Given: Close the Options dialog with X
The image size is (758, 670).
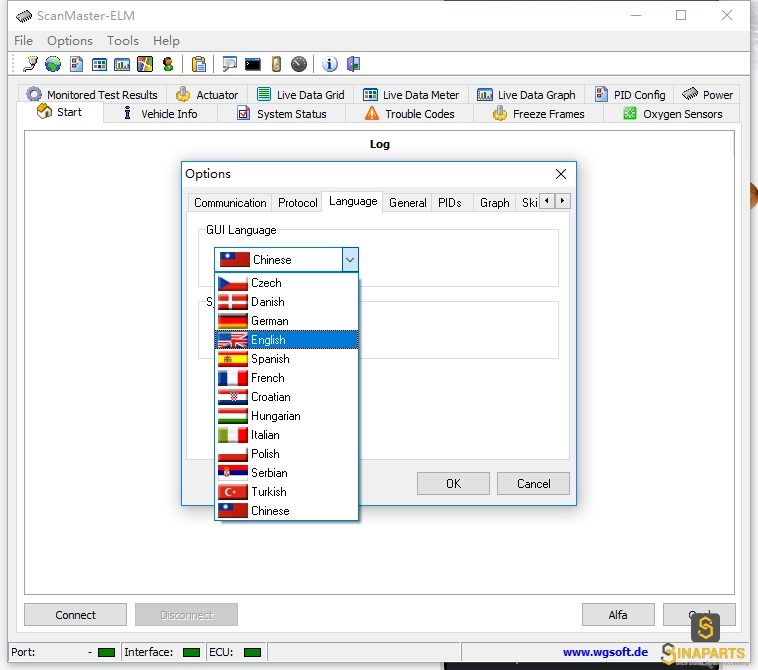Looking at the screenshot, I should pos(561,174).
